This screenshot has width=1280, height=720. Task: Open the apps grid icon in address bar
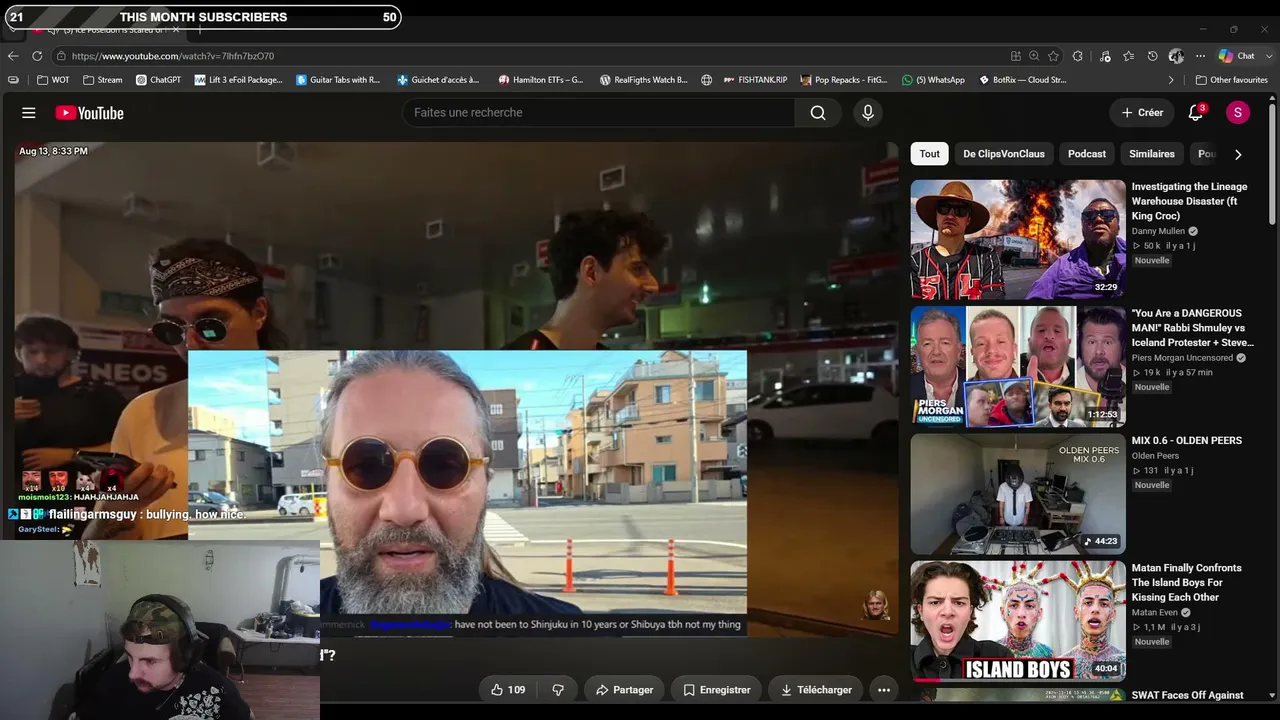pos(1016,56)
